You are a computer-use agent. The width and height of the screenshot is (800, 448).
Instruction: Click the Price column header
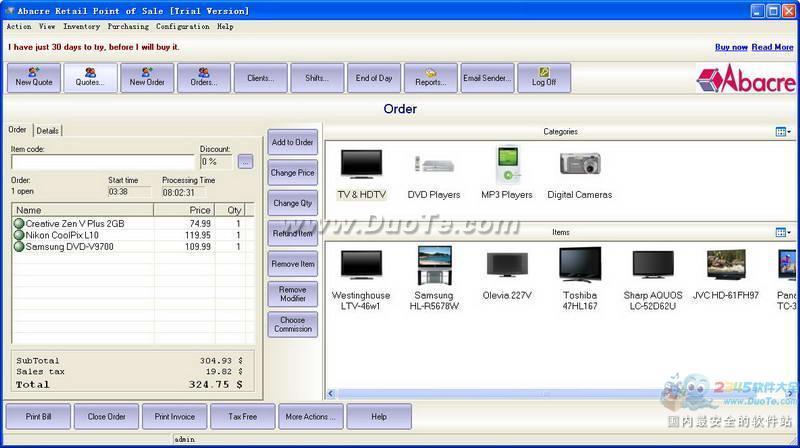(184, 210)
